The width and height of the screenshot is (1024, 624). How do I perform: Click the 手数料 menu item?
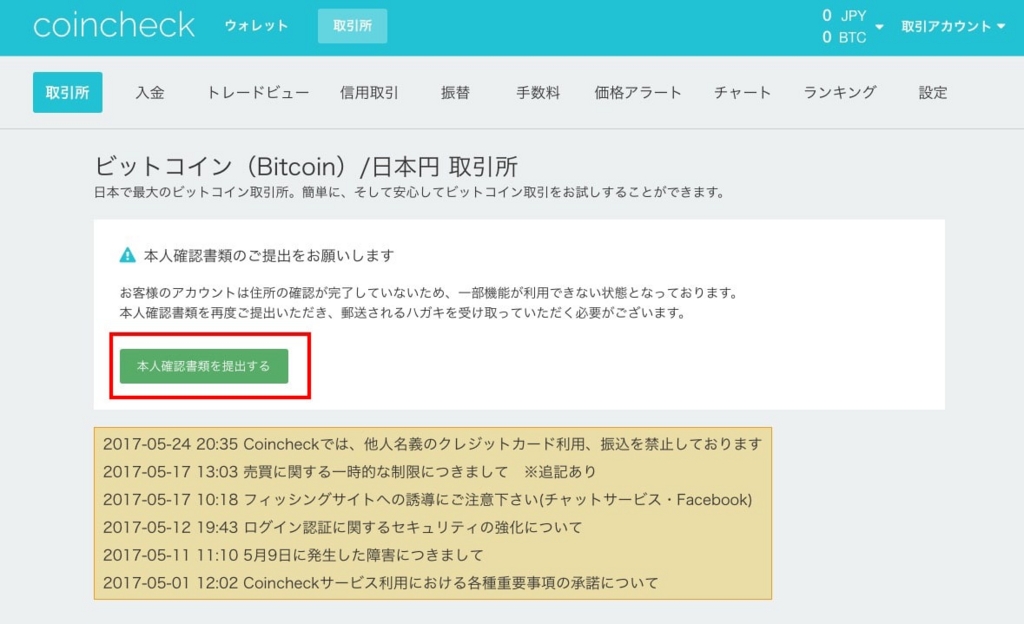[x=538, y=92]
